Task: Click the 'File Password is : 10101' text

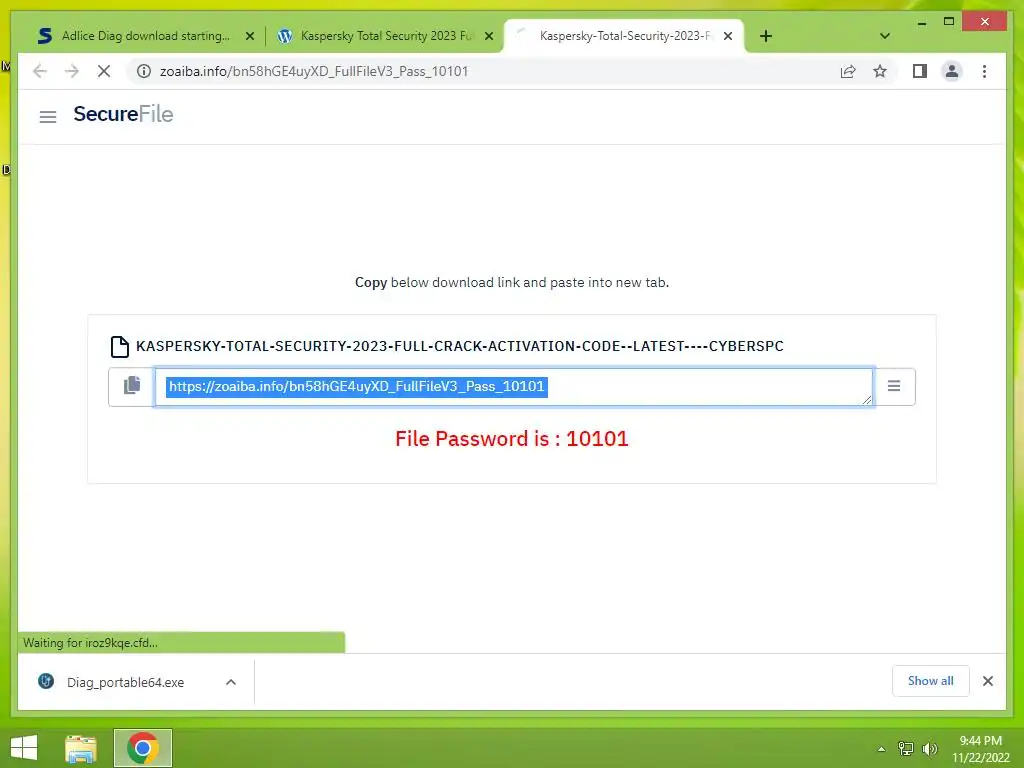Action: tap(511, 438)
